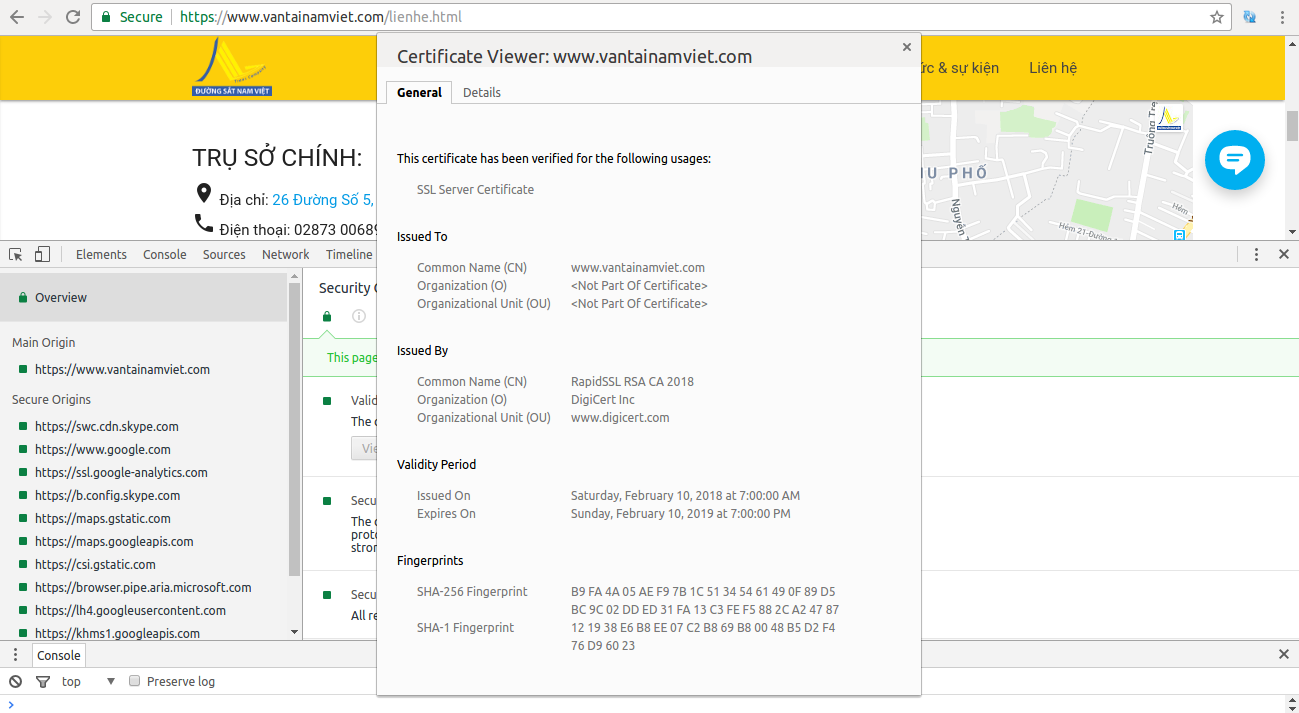Click the browser forward arrow
This screenshot has width=1299, height=713.
pyautogui.click(x=45, y=17)
